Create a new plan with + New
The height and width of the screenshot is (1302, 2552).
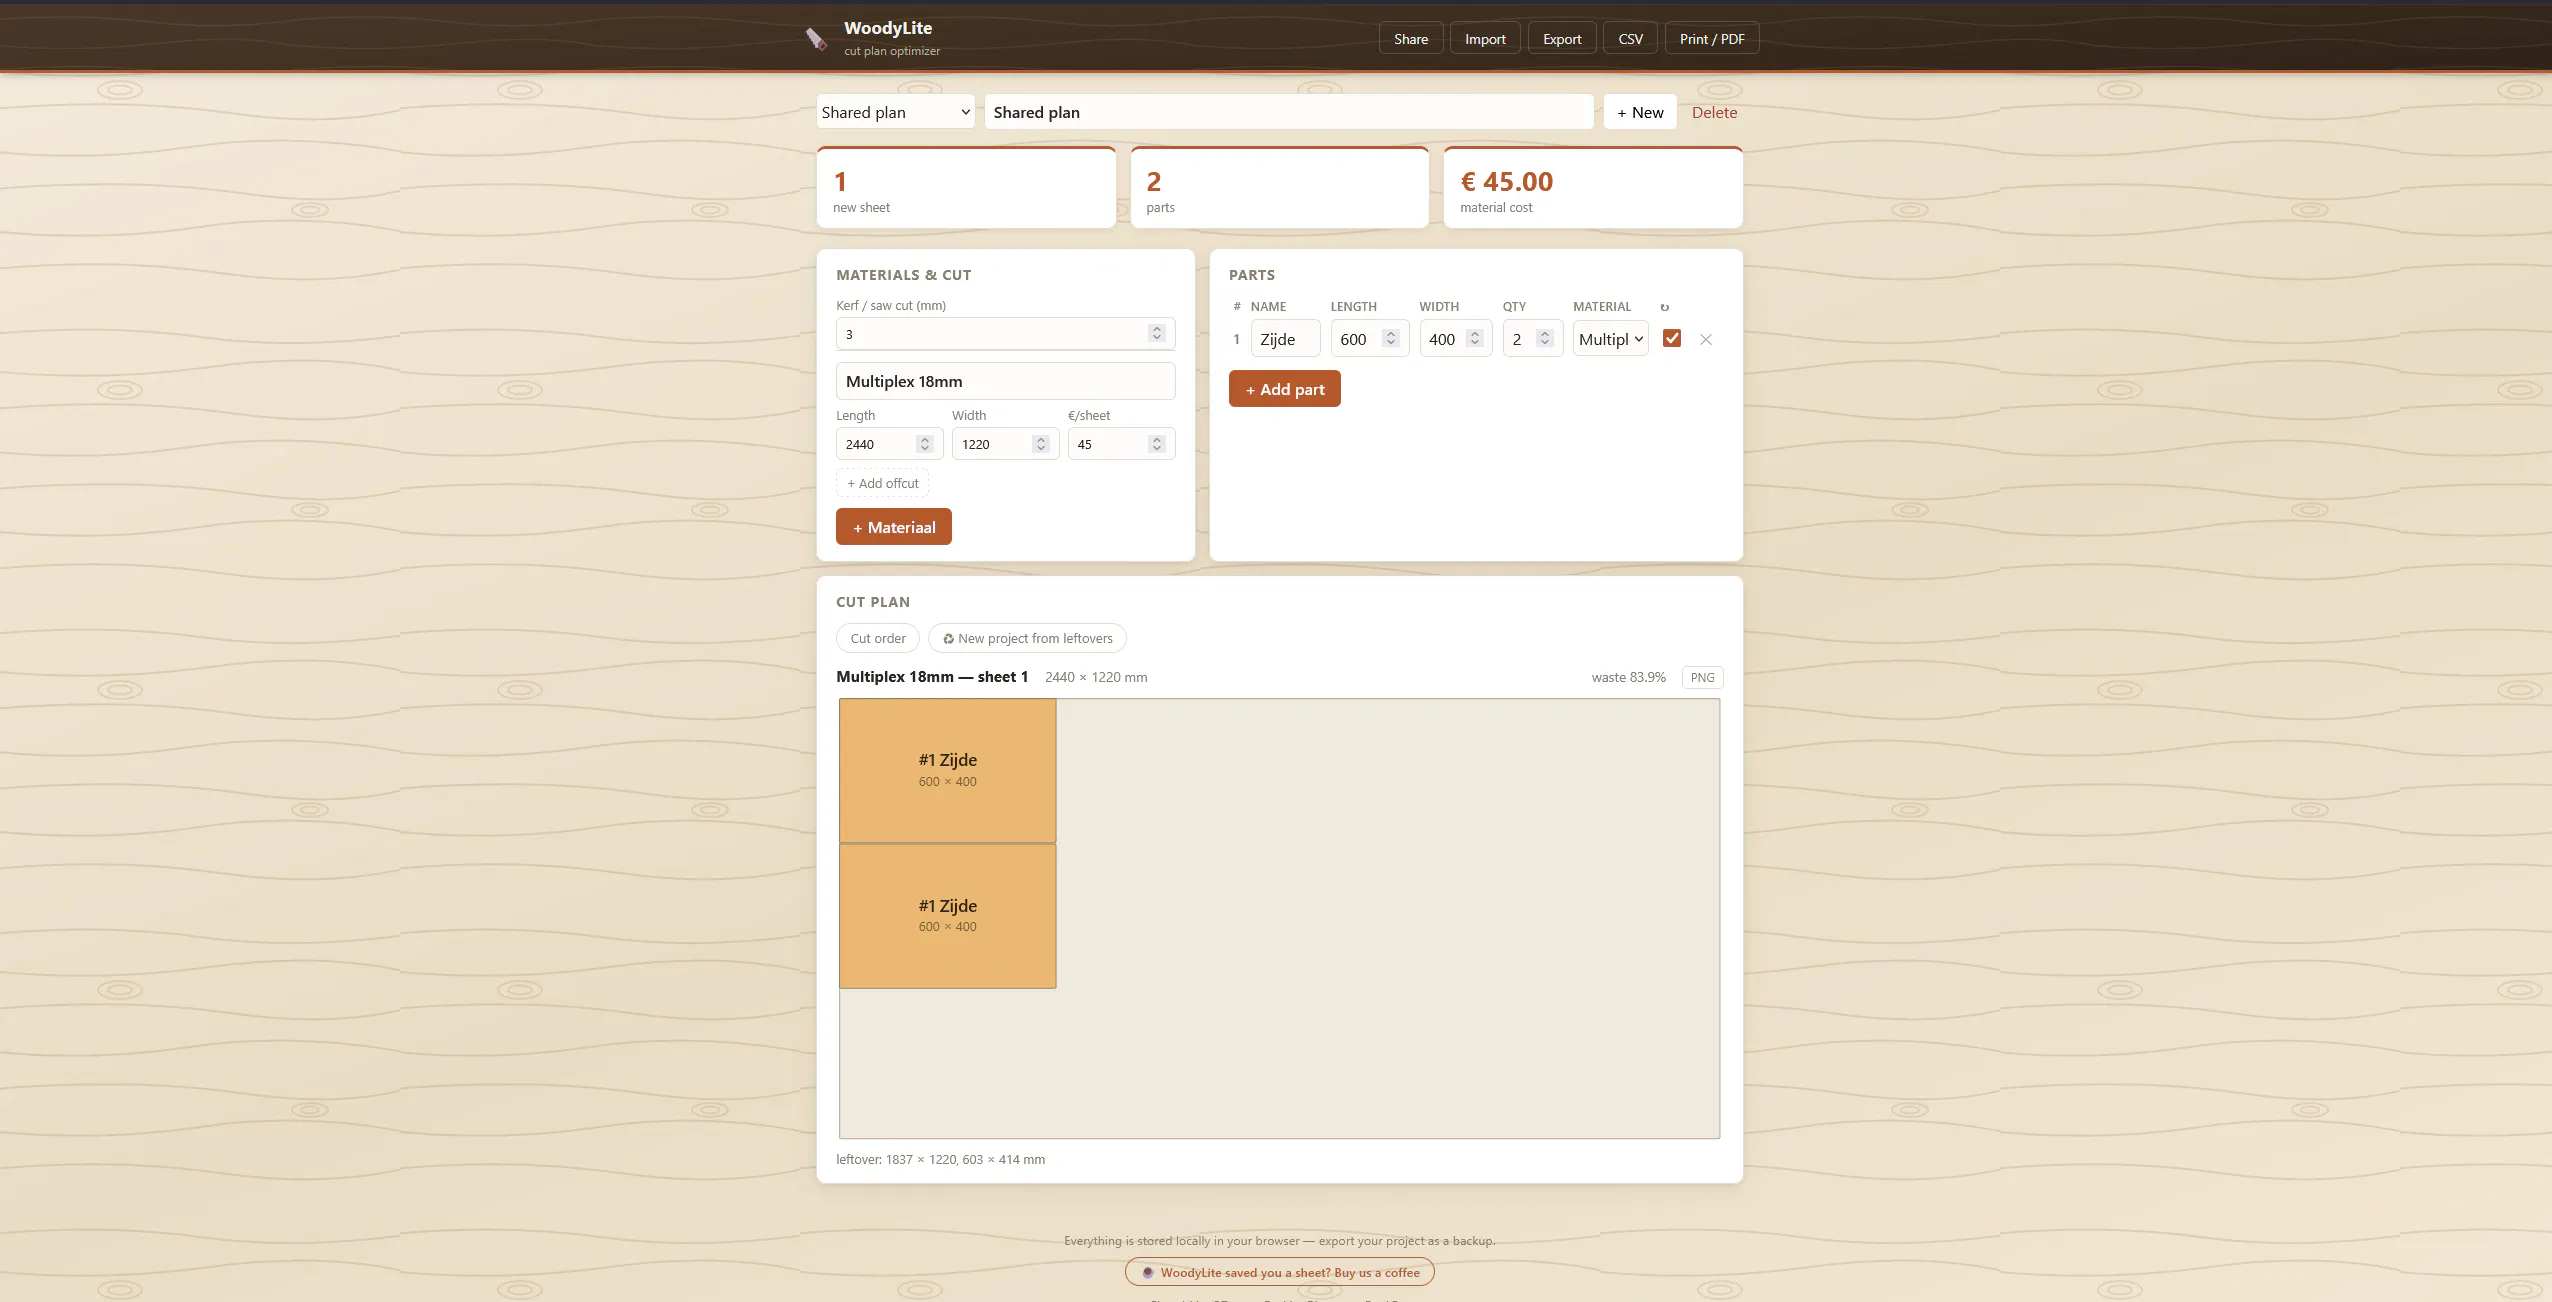[x=1640, y=112]
